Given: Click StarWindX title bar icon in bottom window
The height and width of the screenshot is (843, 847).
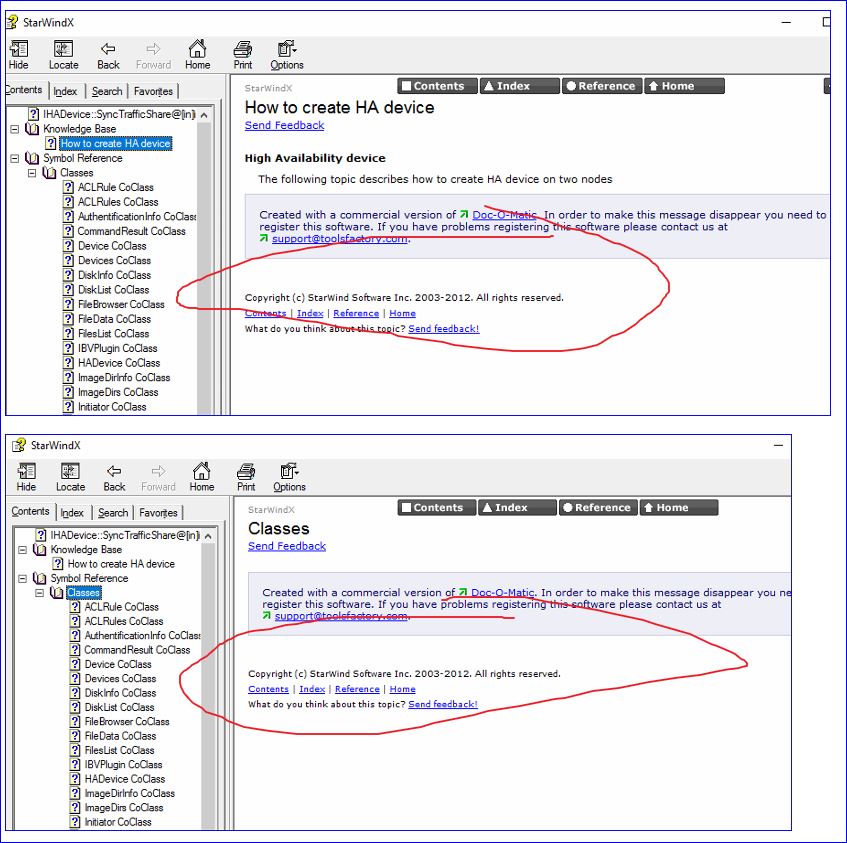Looking at the screenshot, I should [x=19, y=445].
